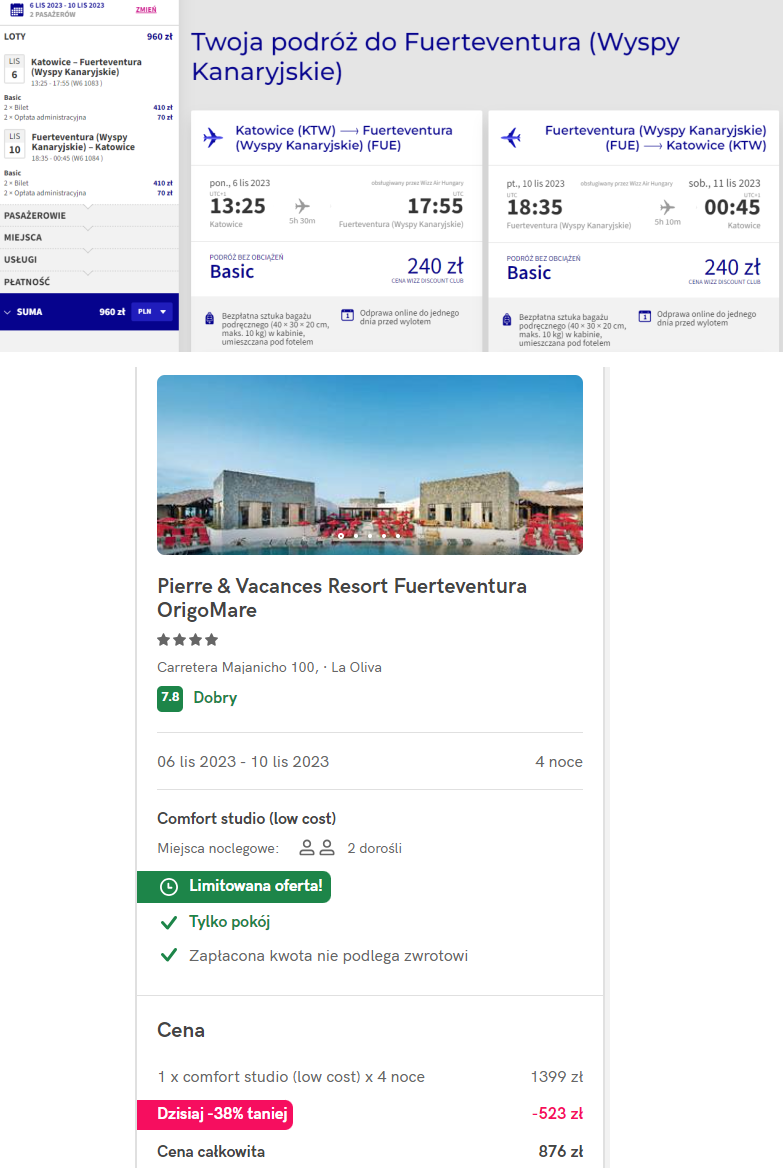Click the hotel resort photo

click(x=369, y=464)
